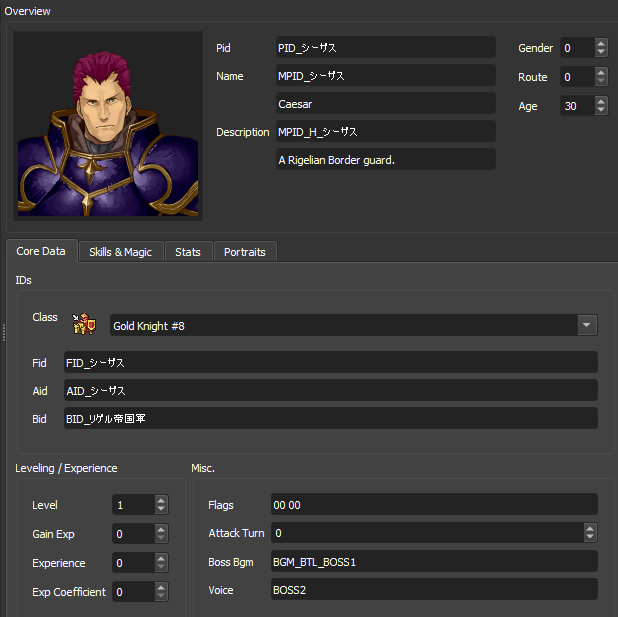This screenshot has height=617, width=618.
Task: Click the Level number field
Action: [x=134, y=505]
